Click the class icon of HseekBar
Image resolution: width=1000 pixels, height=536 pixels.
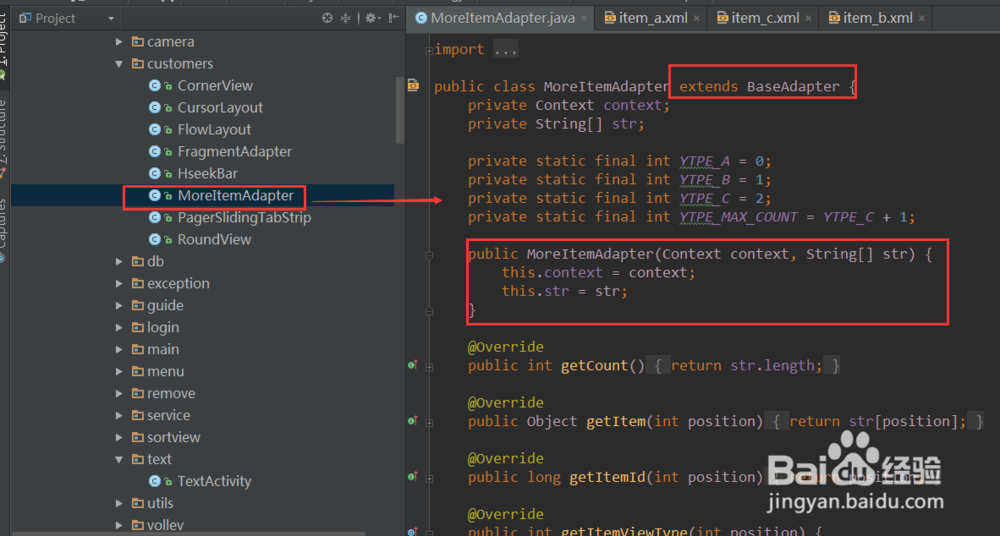[154, 174]
